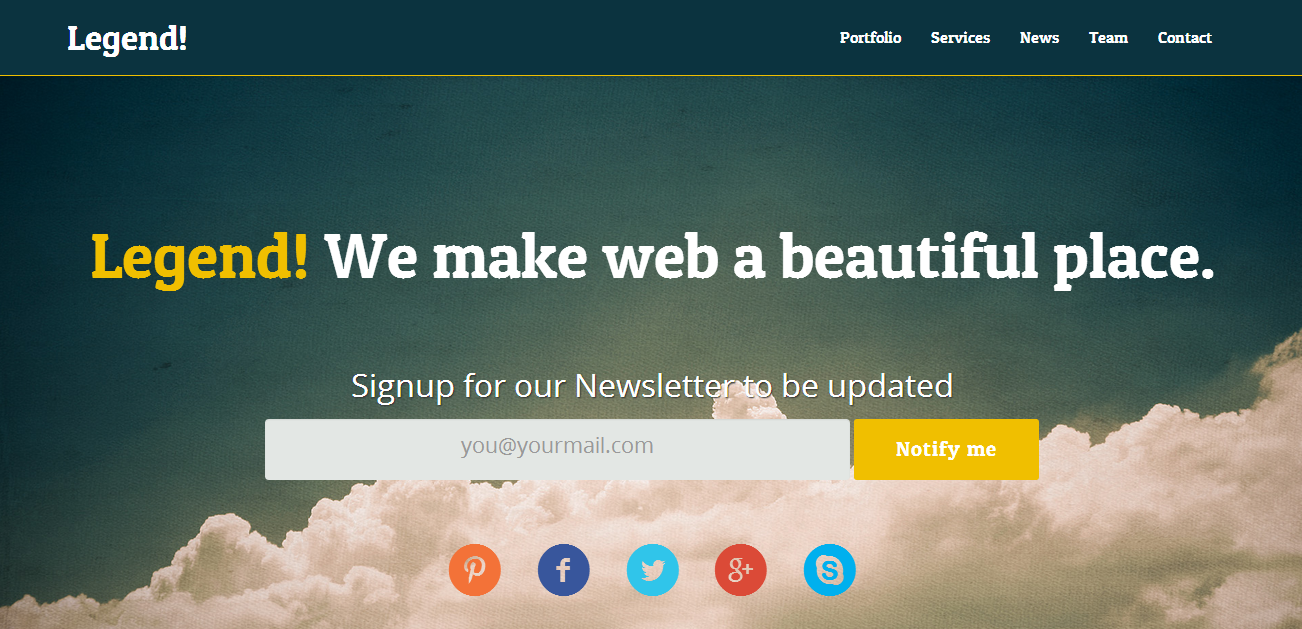Click the Twitter bird icon
The image size is (1302, 629).
[653, 571]
